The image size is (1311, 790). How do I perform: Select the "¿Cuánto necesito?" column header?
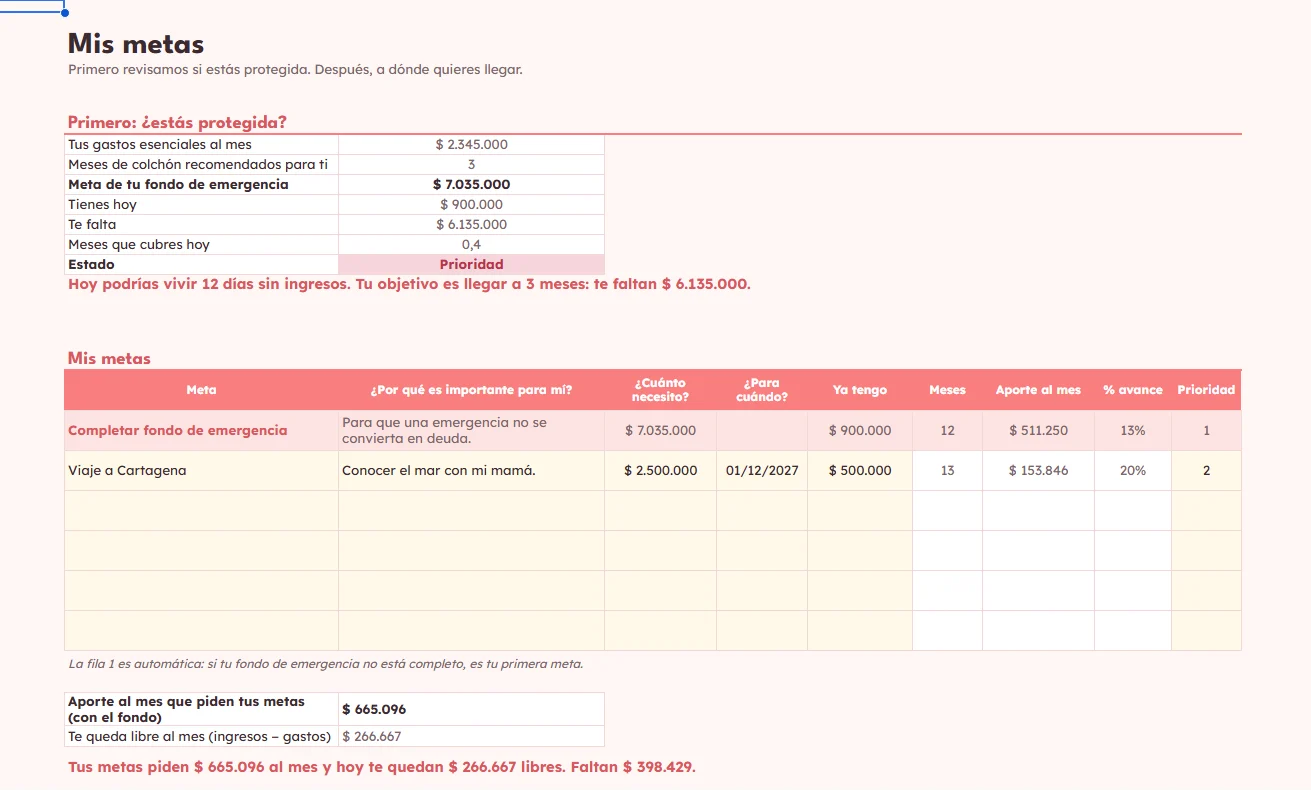coord(661,390)
